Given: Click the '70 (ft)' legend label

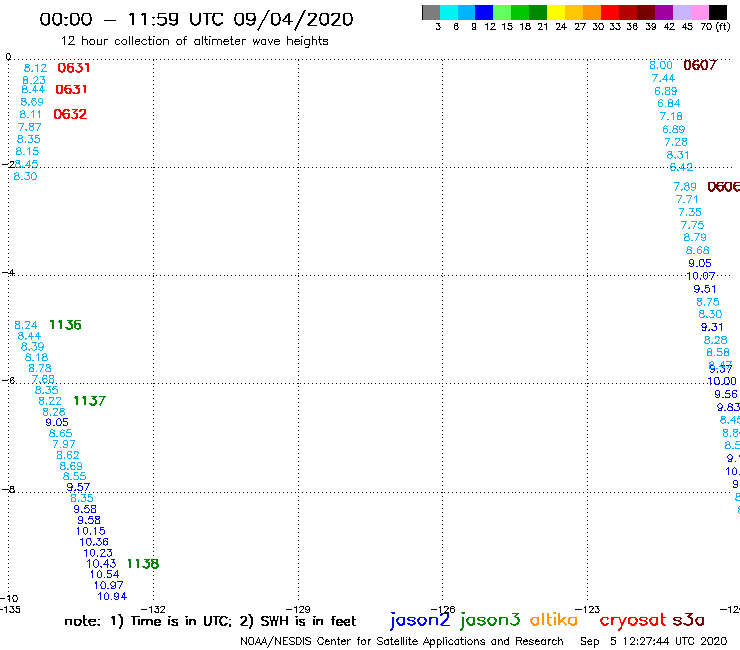Looking at the screenshot, I should [x=715, y=26].
